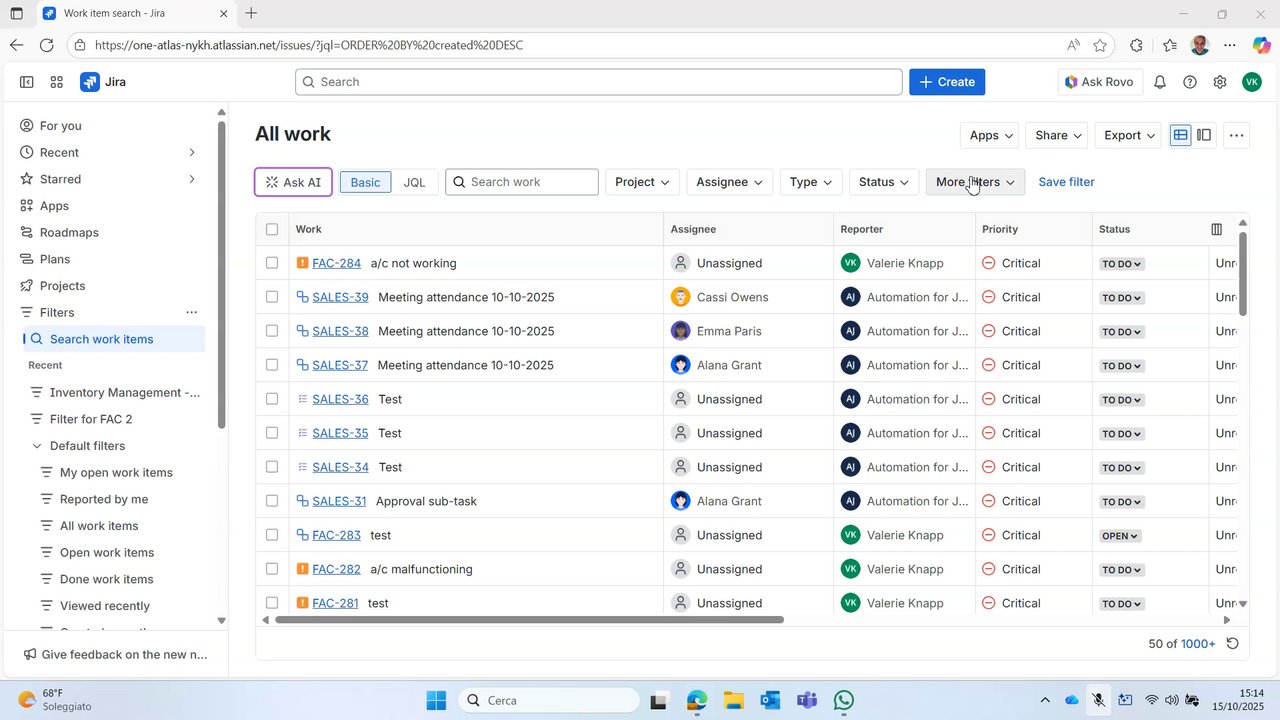
Task: Open Microsoft Edge from the taskbar
Action: point(697,700)
